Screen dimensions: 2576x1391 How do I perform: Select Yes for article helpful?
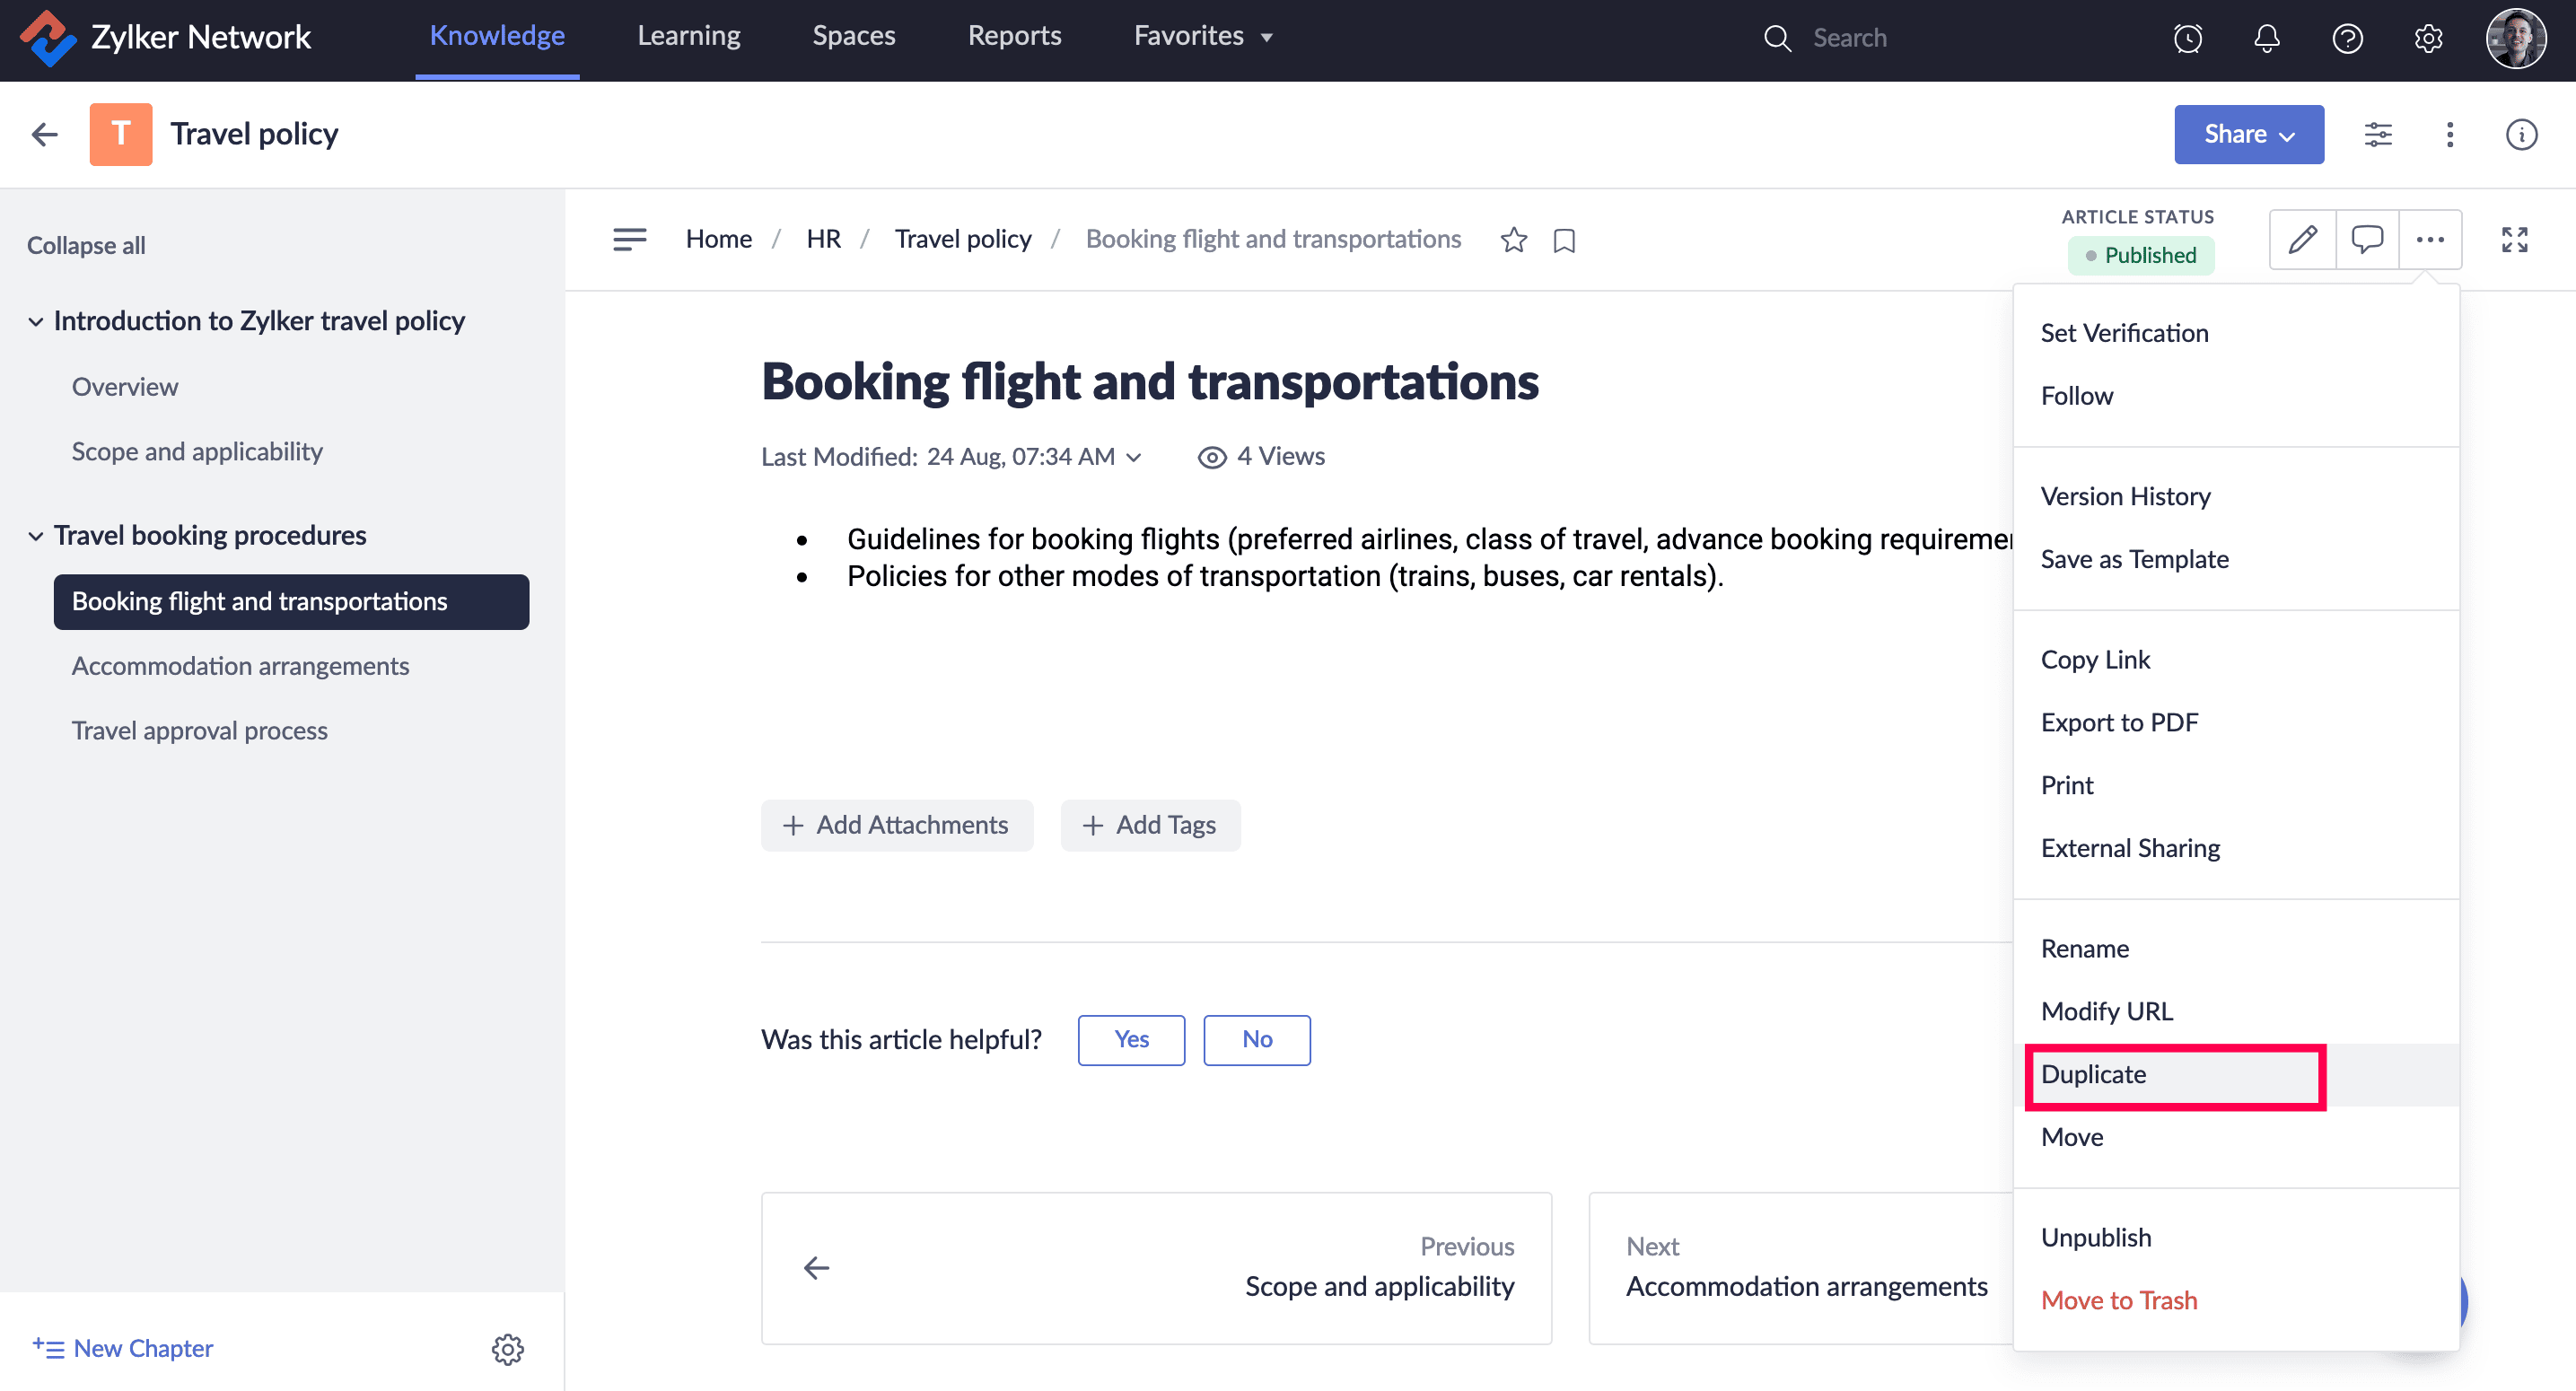point(1131,1040)
